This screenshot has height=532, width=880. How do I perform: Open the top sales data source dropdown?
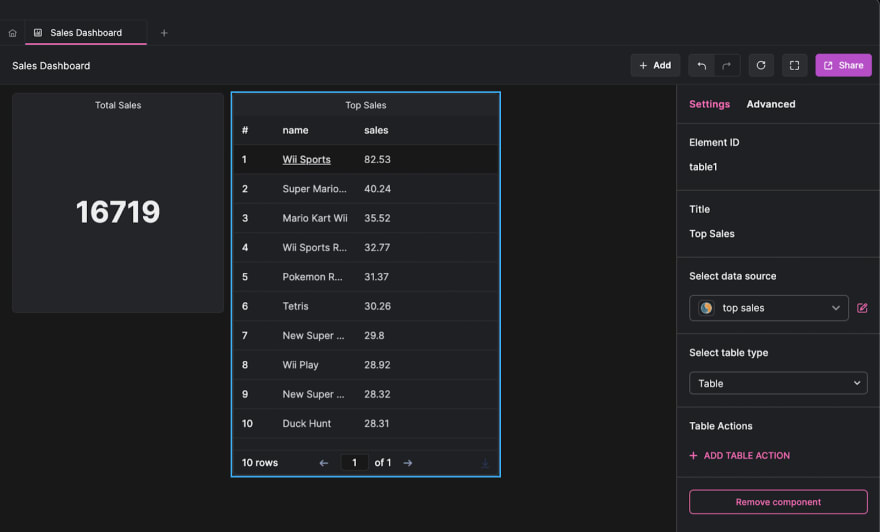pos(768,308)
